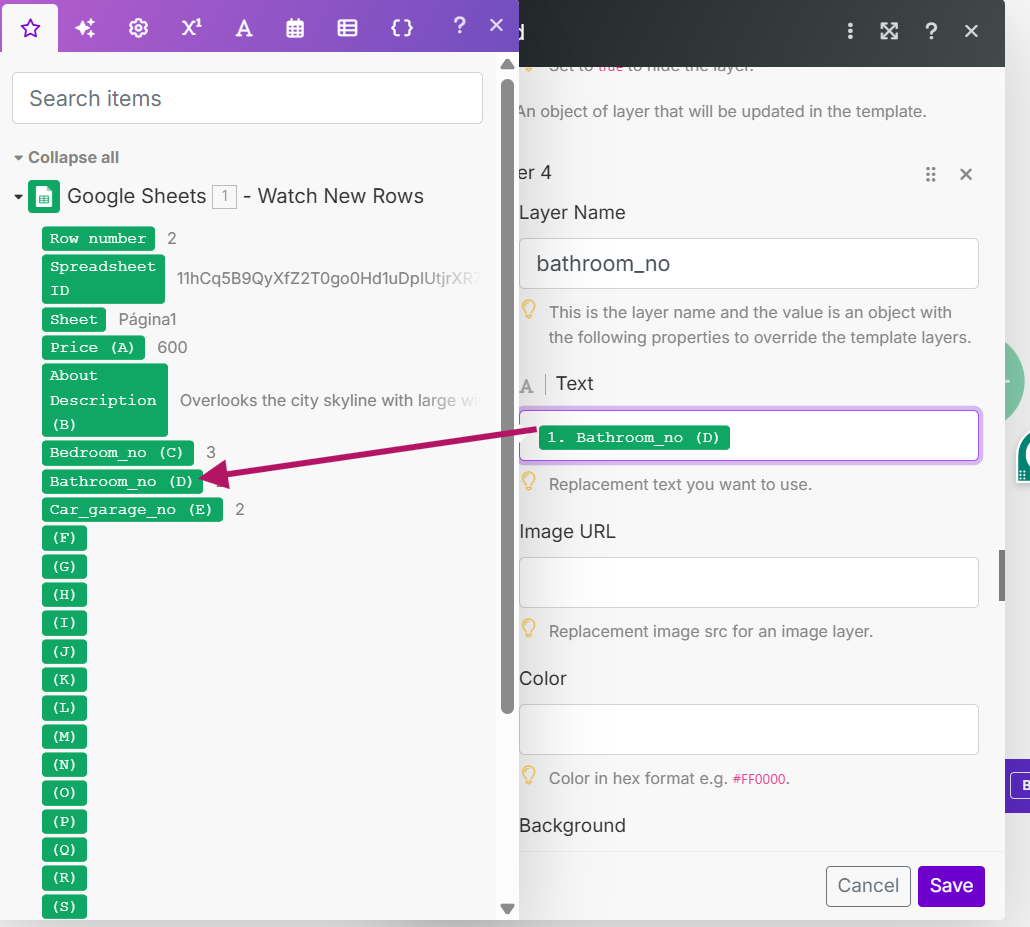Click the Image URL input field
The image size is (1030, 927).
pyautogui.click(x=749, y=583)
